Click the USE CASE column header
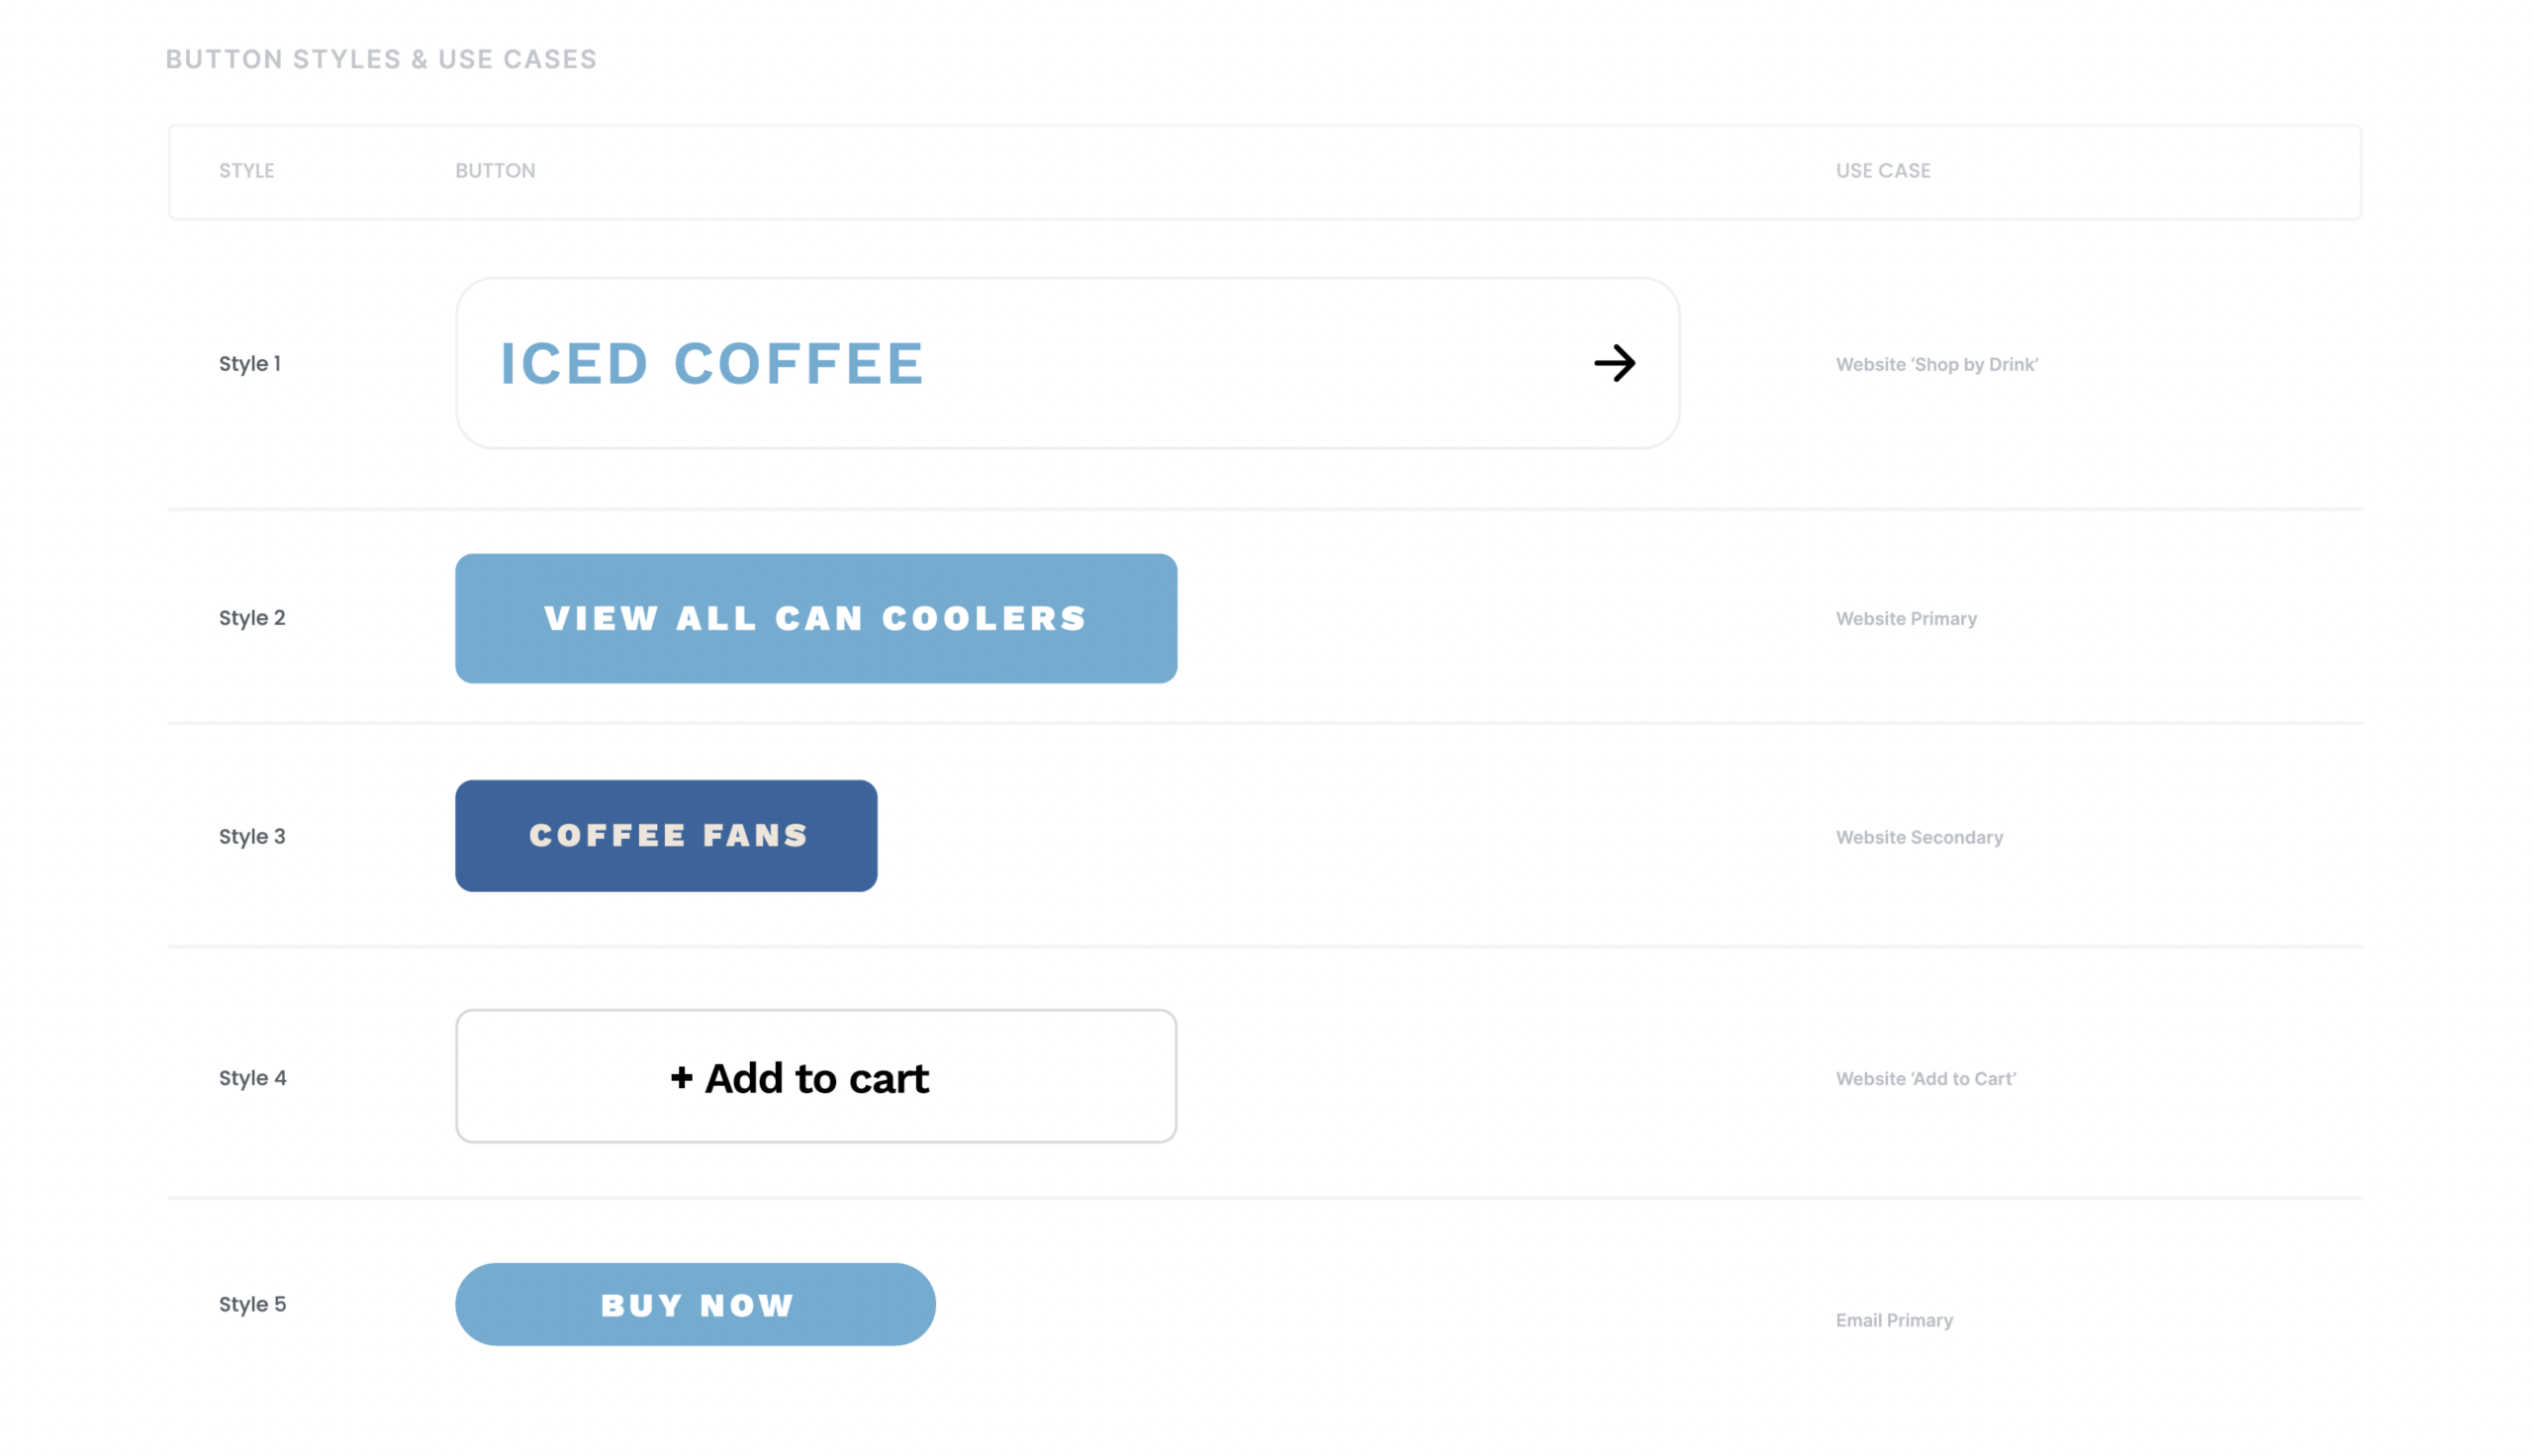 [1882, 171]
